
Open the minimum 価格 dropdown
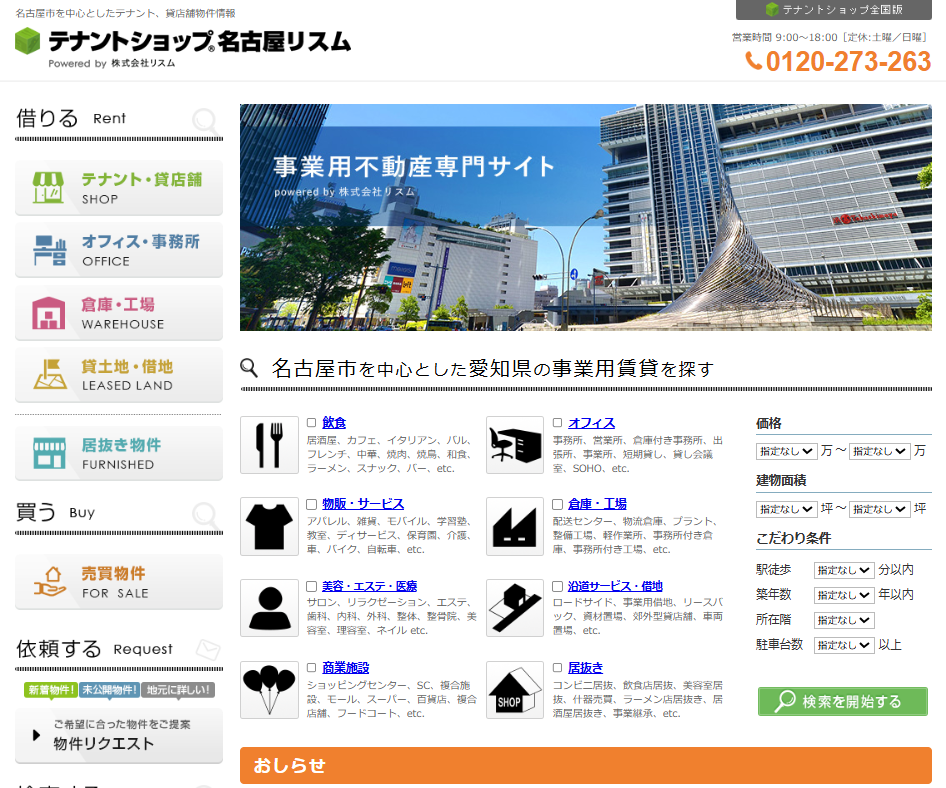pos(787,452)
